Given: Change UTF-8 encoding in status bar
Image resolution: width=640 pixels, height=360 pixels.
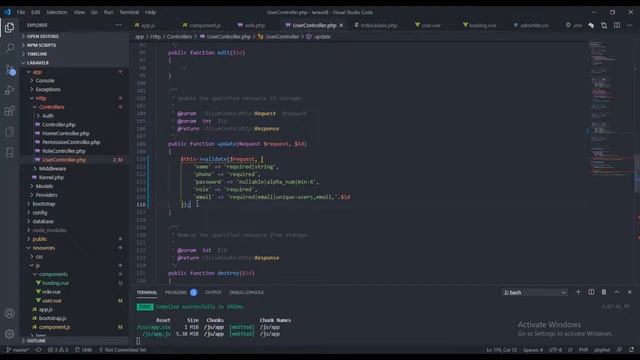Looking at the screenshot, I should 555,350.
